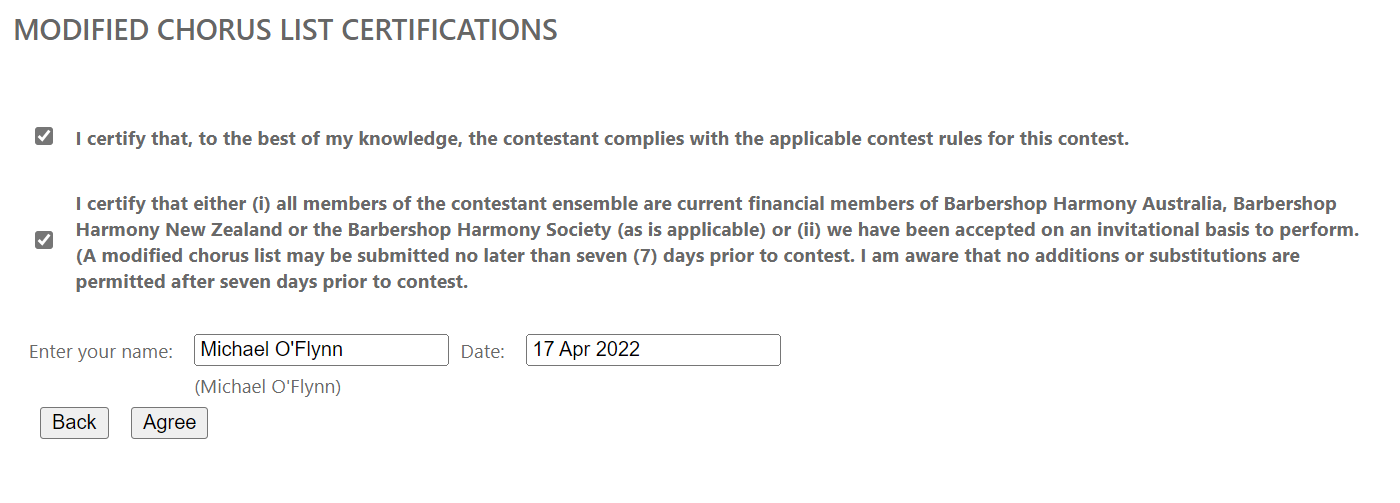
Task: Click the "Barbershop Harmony Society" text
Action: (497, 230)
